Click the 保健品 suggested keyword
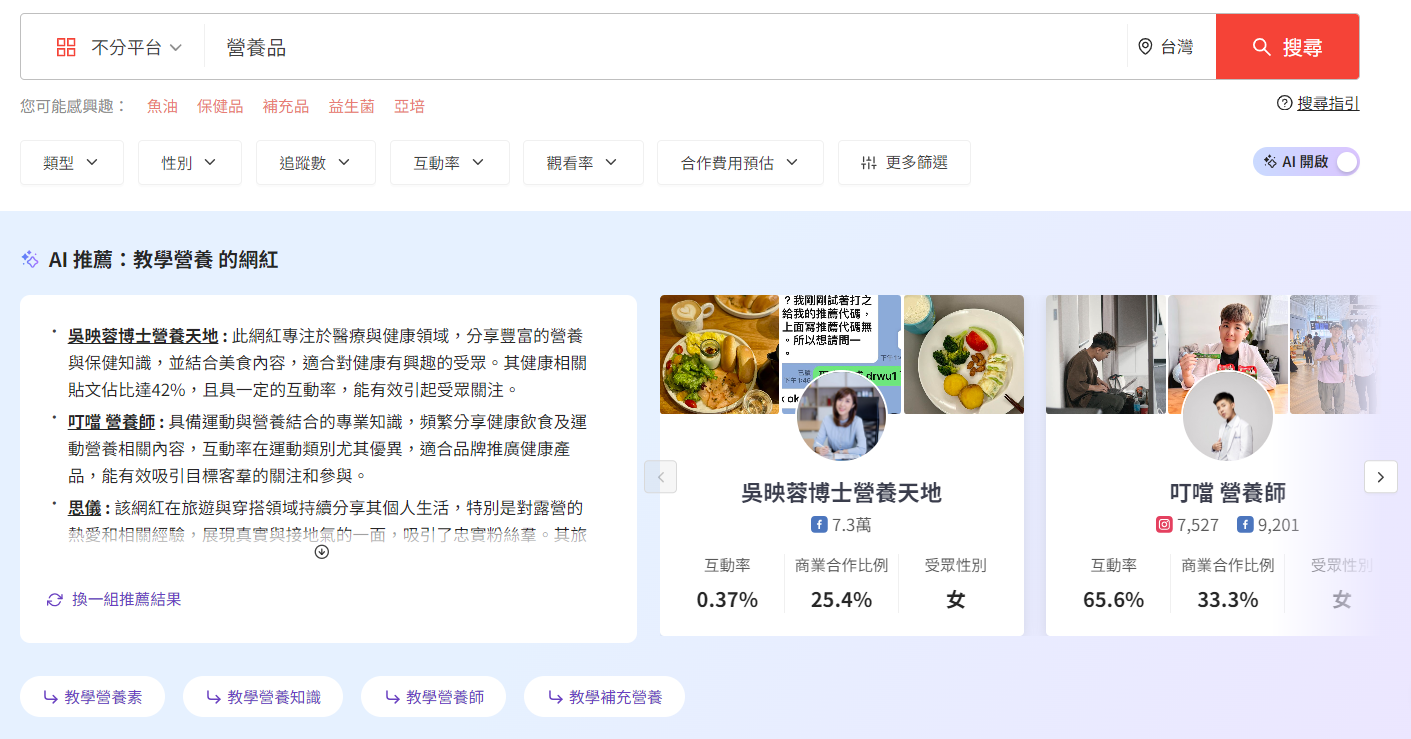 click(x=220, y=106)
